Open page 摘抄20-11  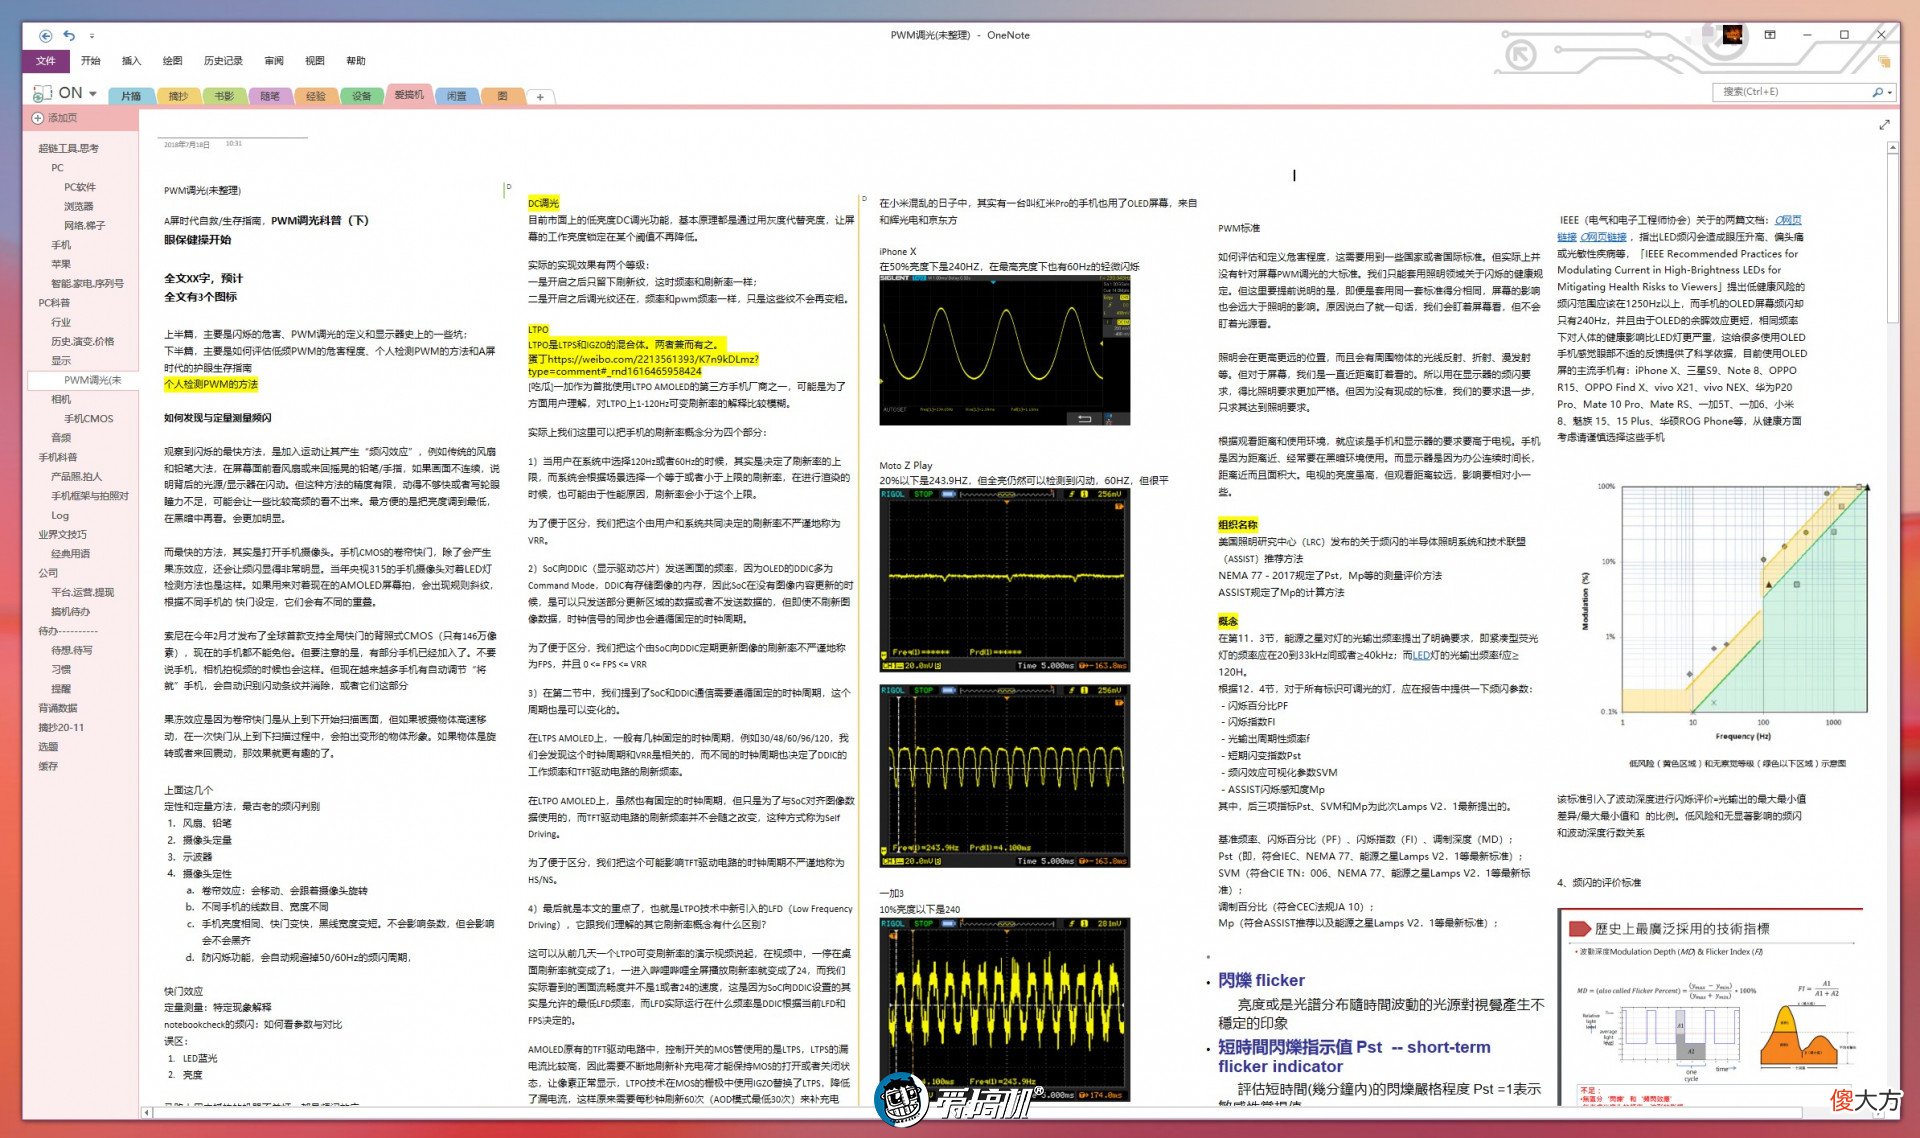[x=61, y=728]
